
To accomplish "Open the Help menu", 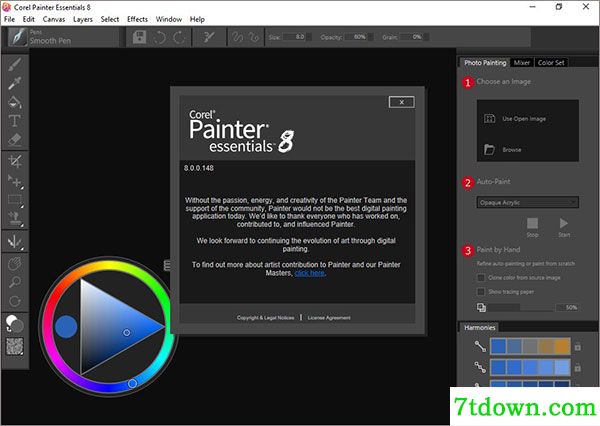I will pyautogui.click(x=197, y=19).
